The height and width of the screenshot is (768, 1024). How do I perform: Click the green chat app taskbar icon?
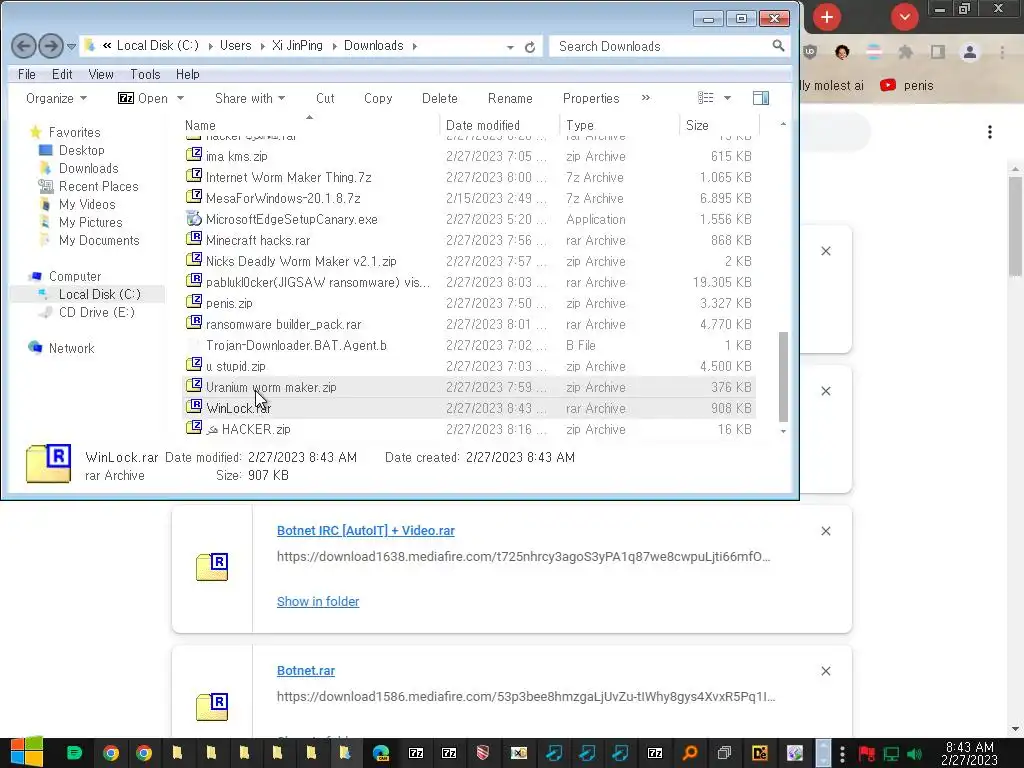point(74,753)
